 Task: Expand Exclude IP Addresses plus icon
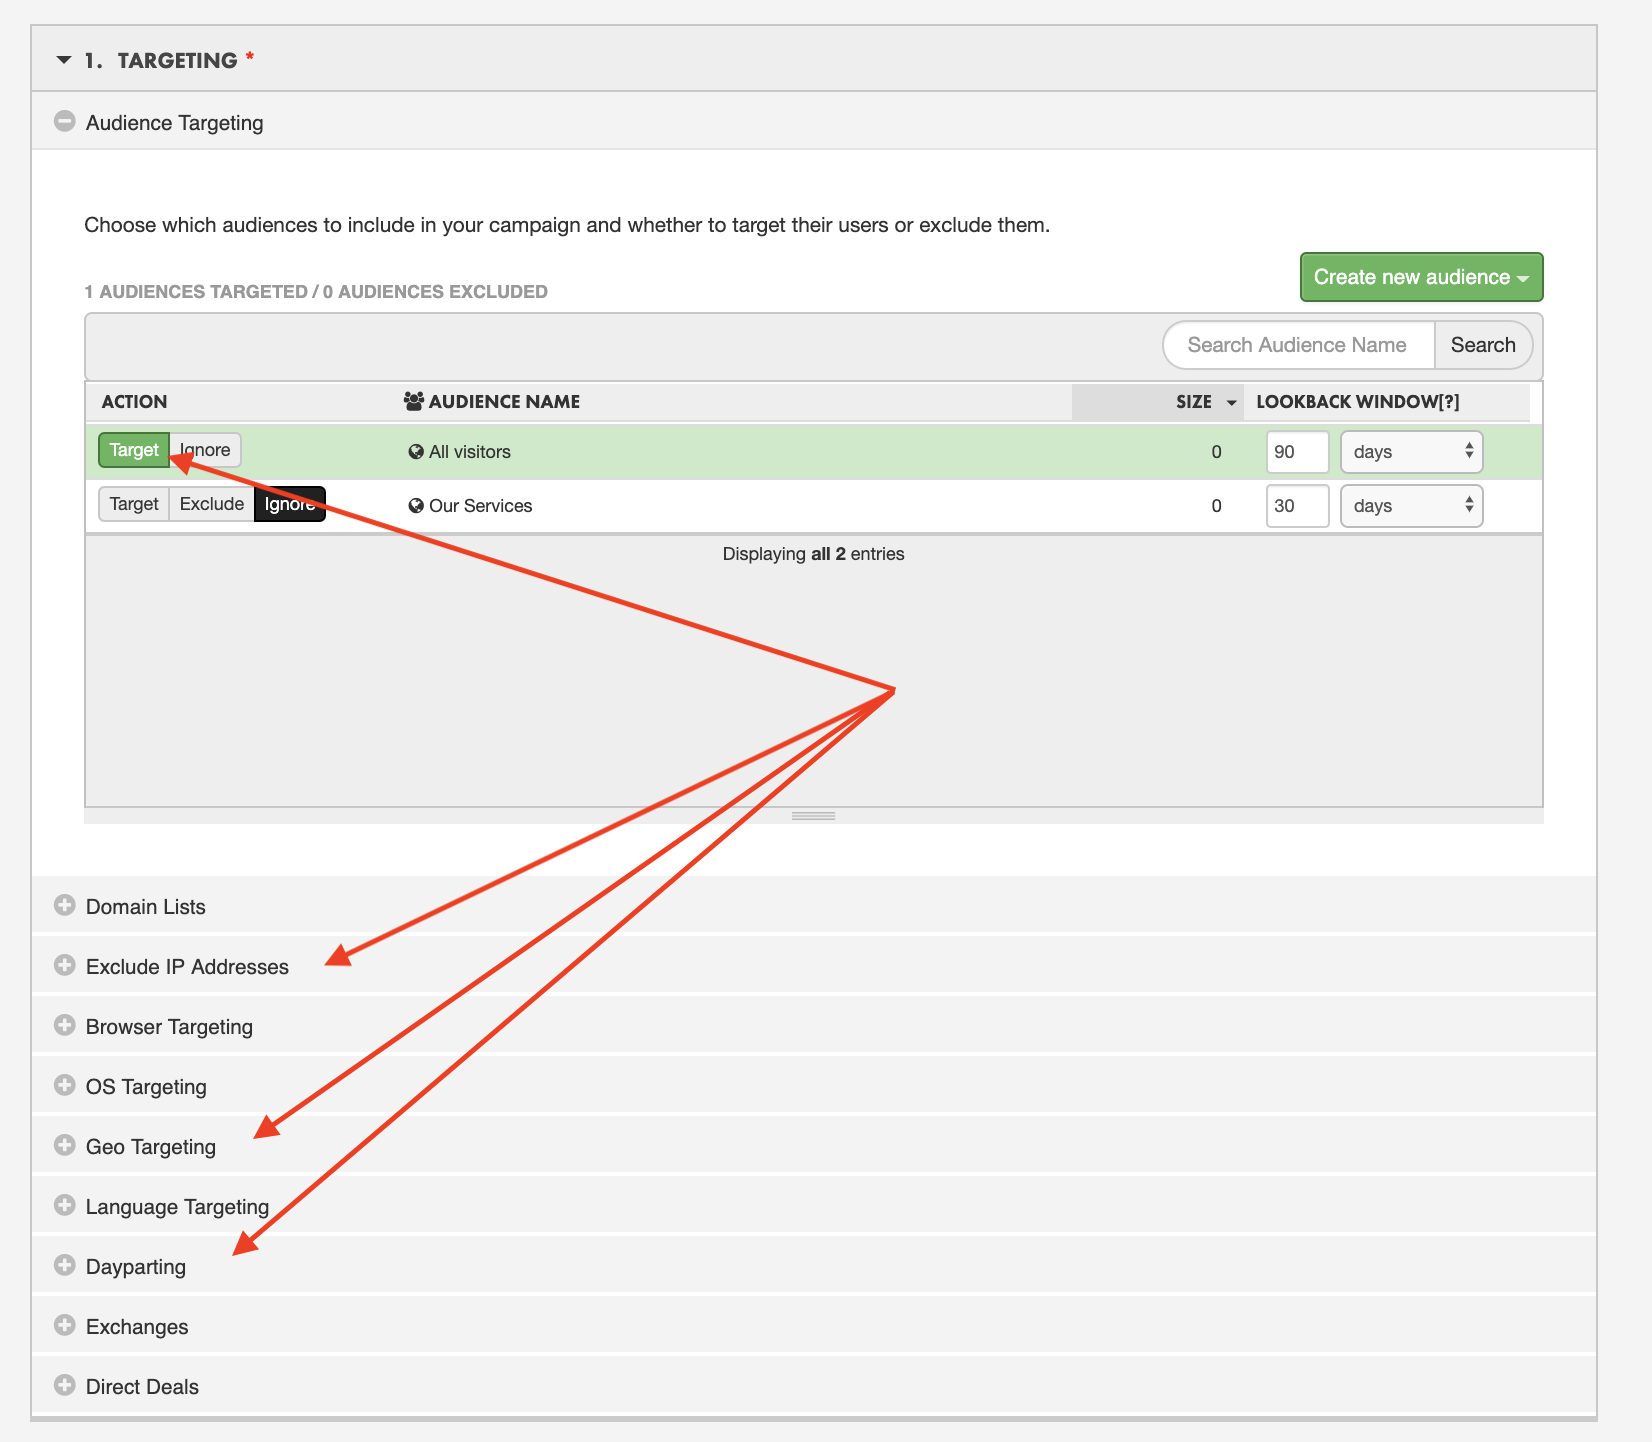pos(65,965)
